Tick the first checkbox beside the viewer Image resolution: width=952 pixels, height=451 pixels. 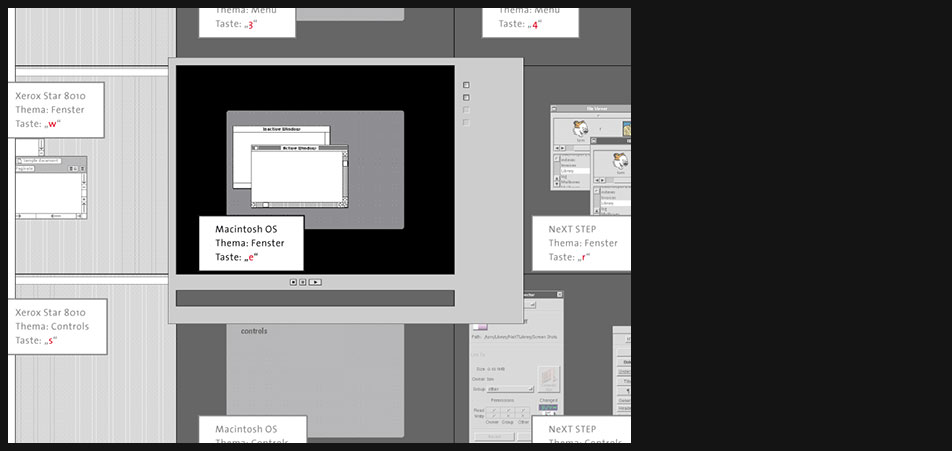(x=466, y=85)
